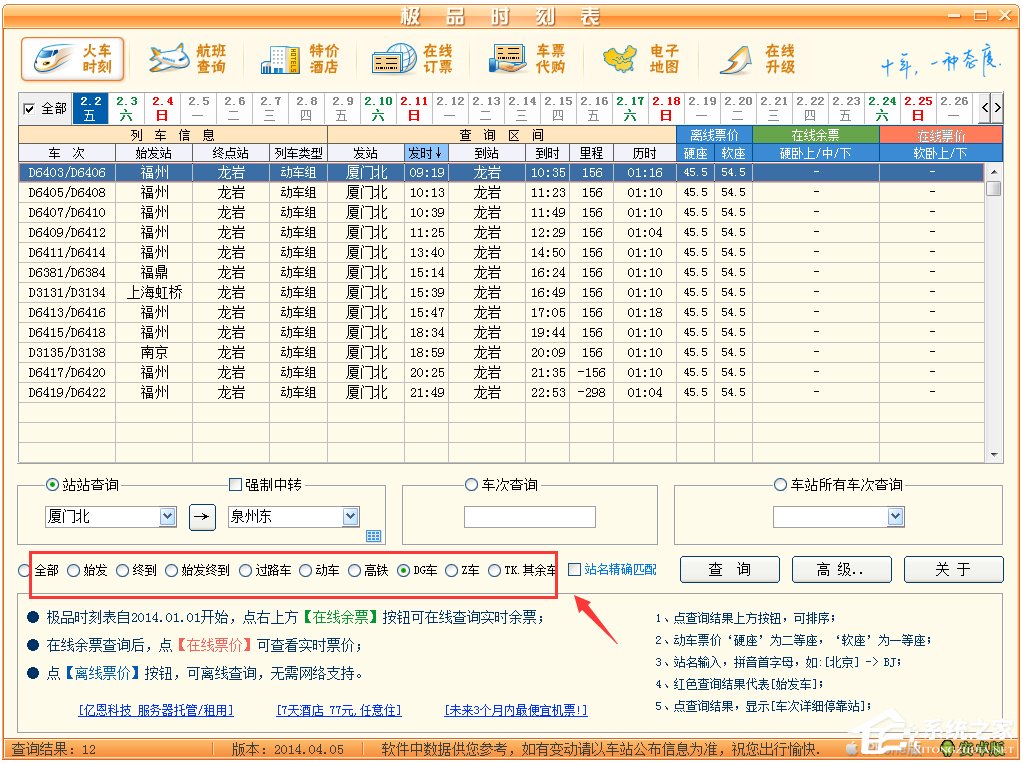
Task: Click the 车次查询 train number input field
Action: [x=530, y=517]
